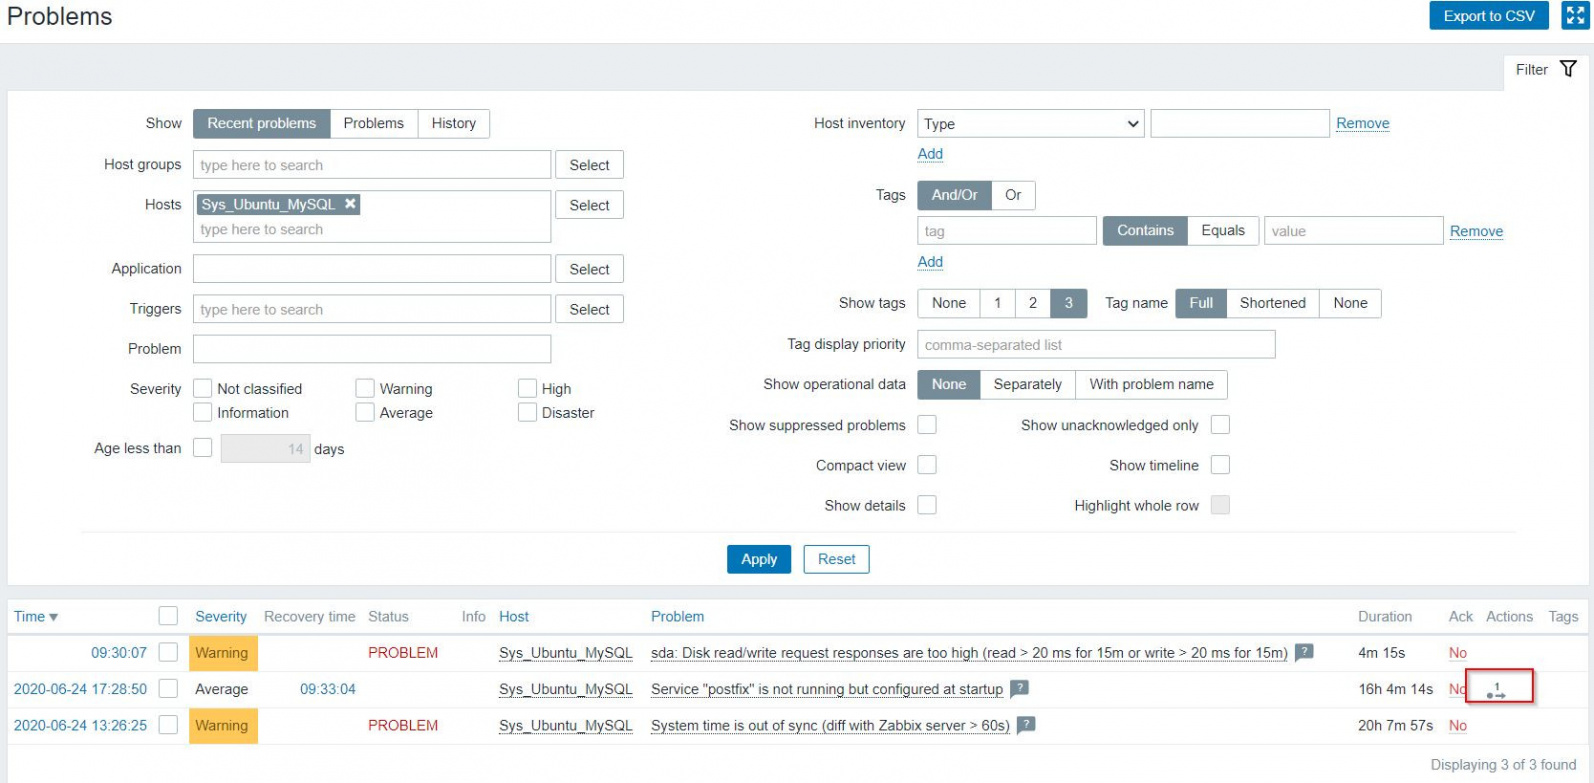
Task: Acknowledge the system time problem via No link
Action: 1458,725
